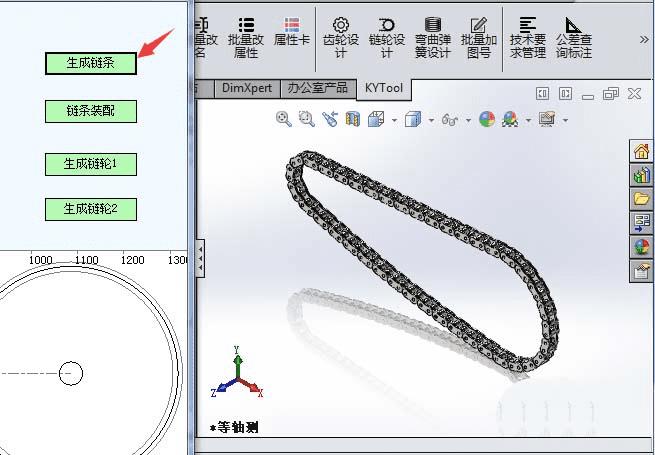Viewport: 655px width, 455px height.
Task: Click the 生成链轮2 button
Action: tap(91, 209)
